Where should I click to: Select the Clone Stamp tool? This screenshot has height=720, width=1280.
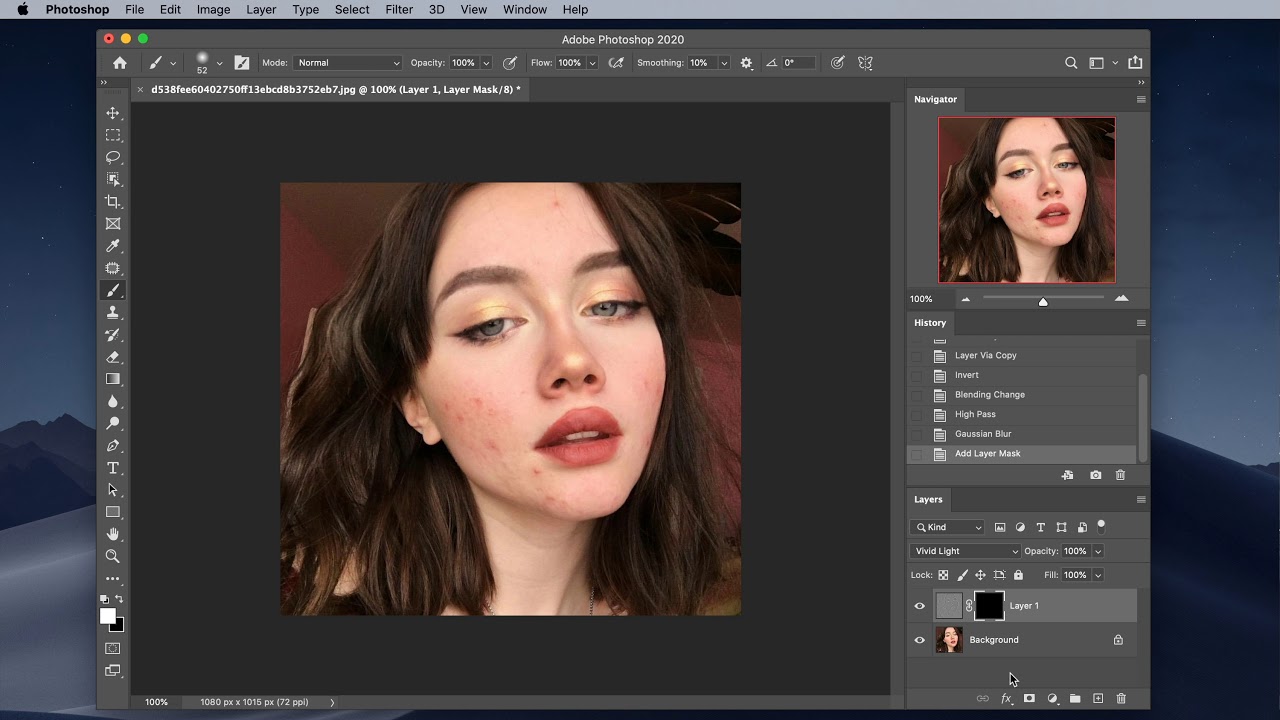(113, 313)
